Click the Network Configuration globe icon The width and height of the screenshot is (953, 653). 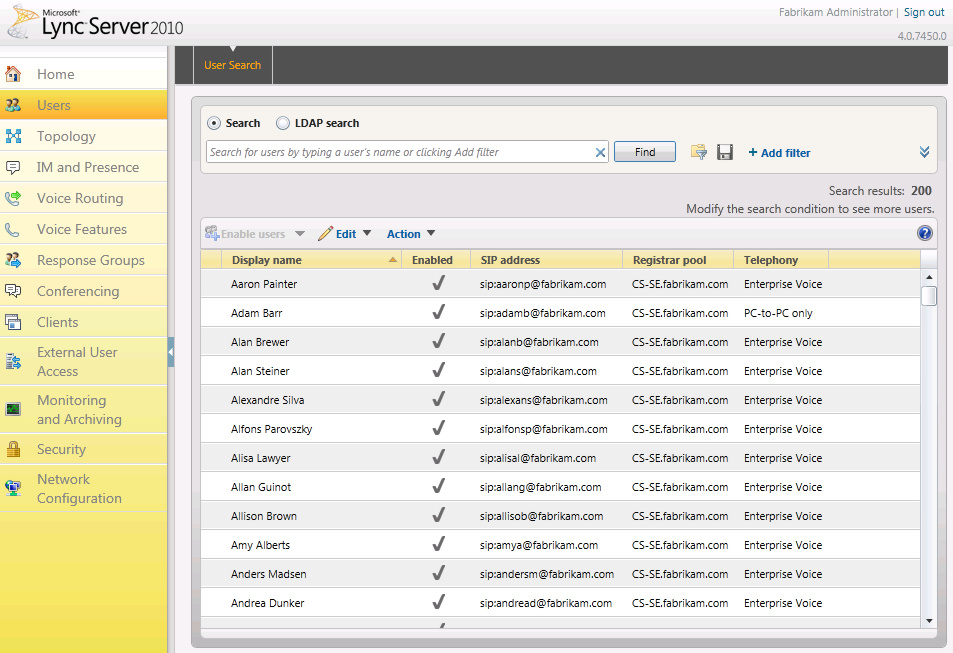click(x=13, y=488)
